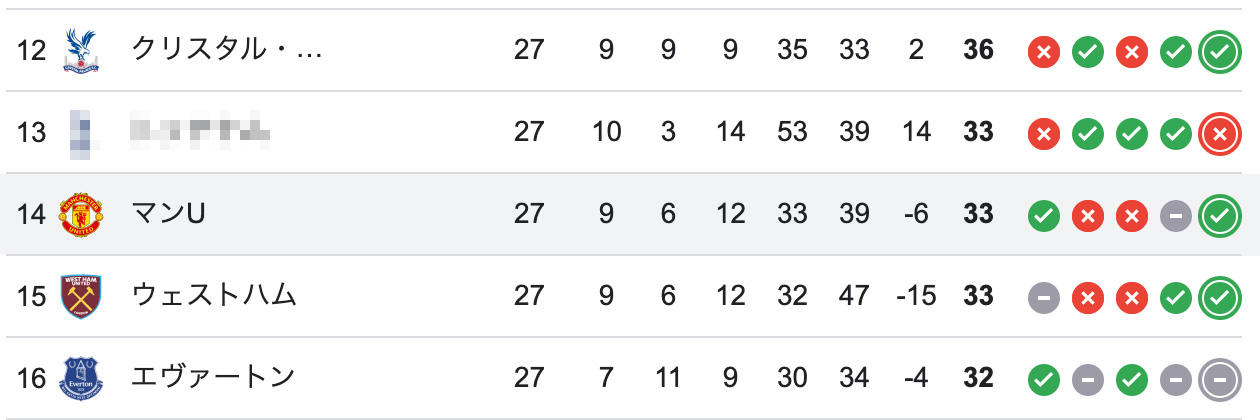Click ウェストハム's first grey draw icon
The image size is (1260, 420).
tap(1044, 296)
